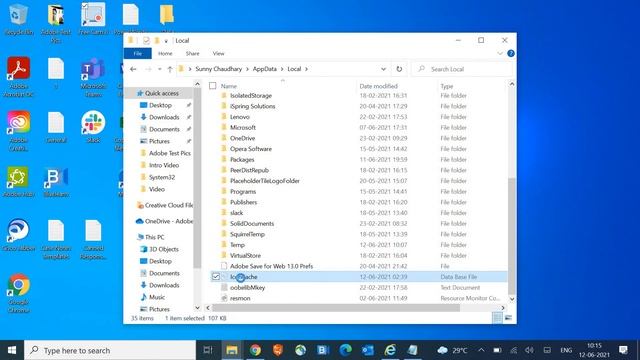This screenshot has width=640, height=360.
Task: Click the AppData breadcrumb segment
Action: pyautogui.click(x=264, y=69)
